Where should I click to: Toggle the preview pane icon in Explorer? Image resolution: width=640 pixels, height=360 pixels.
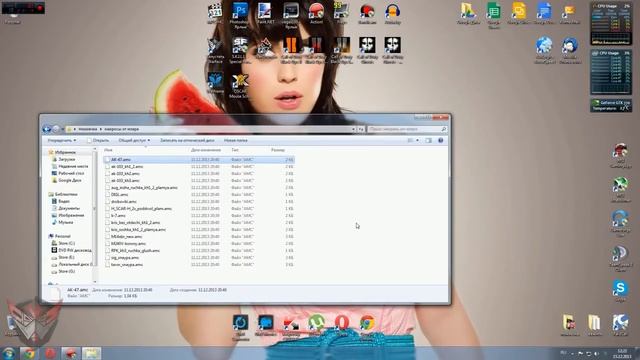(x=428, y=140)
